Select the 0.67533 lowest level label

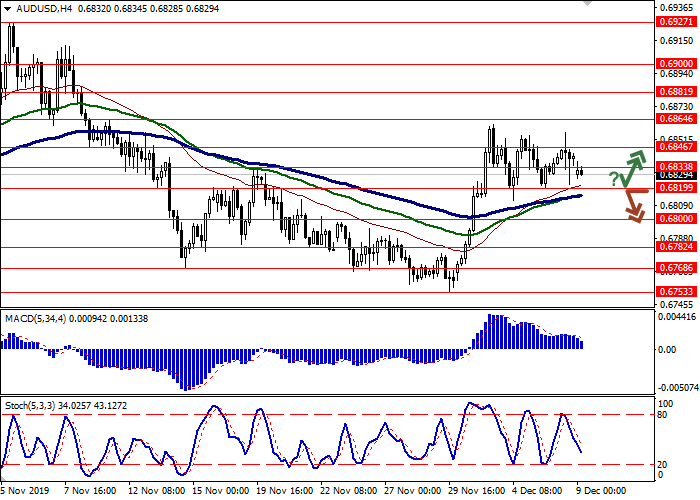click(675, 292)
